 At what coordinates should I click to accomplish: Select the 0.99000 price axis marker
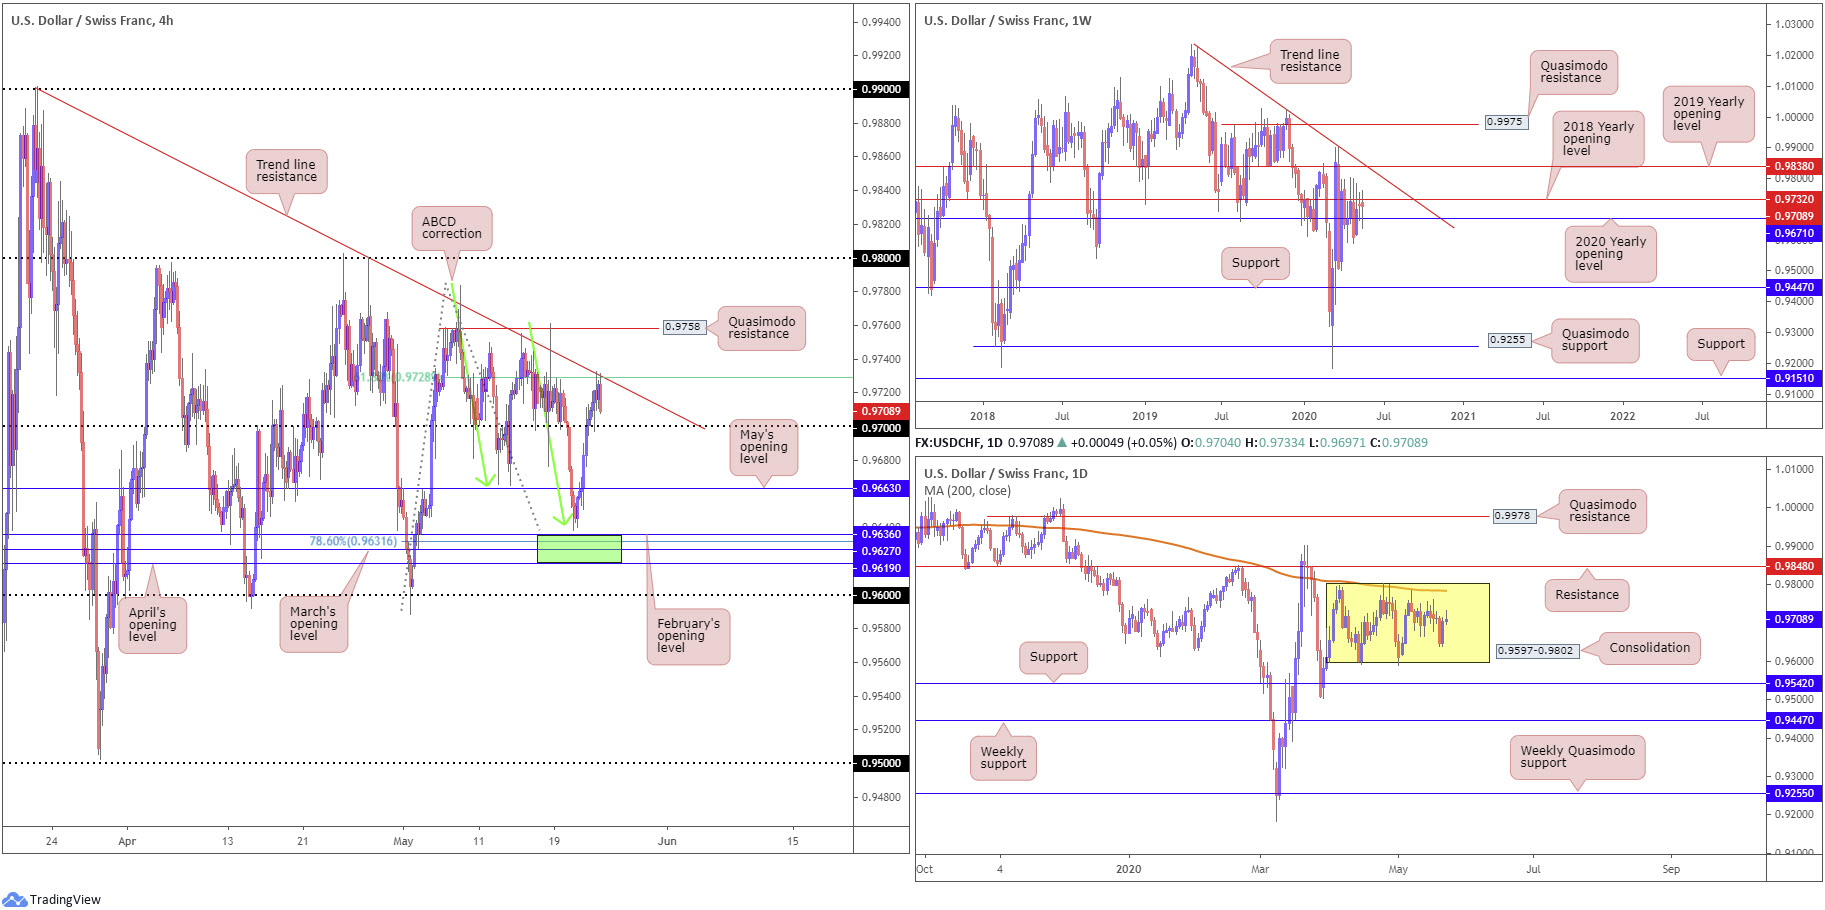(x=881, y=89)
